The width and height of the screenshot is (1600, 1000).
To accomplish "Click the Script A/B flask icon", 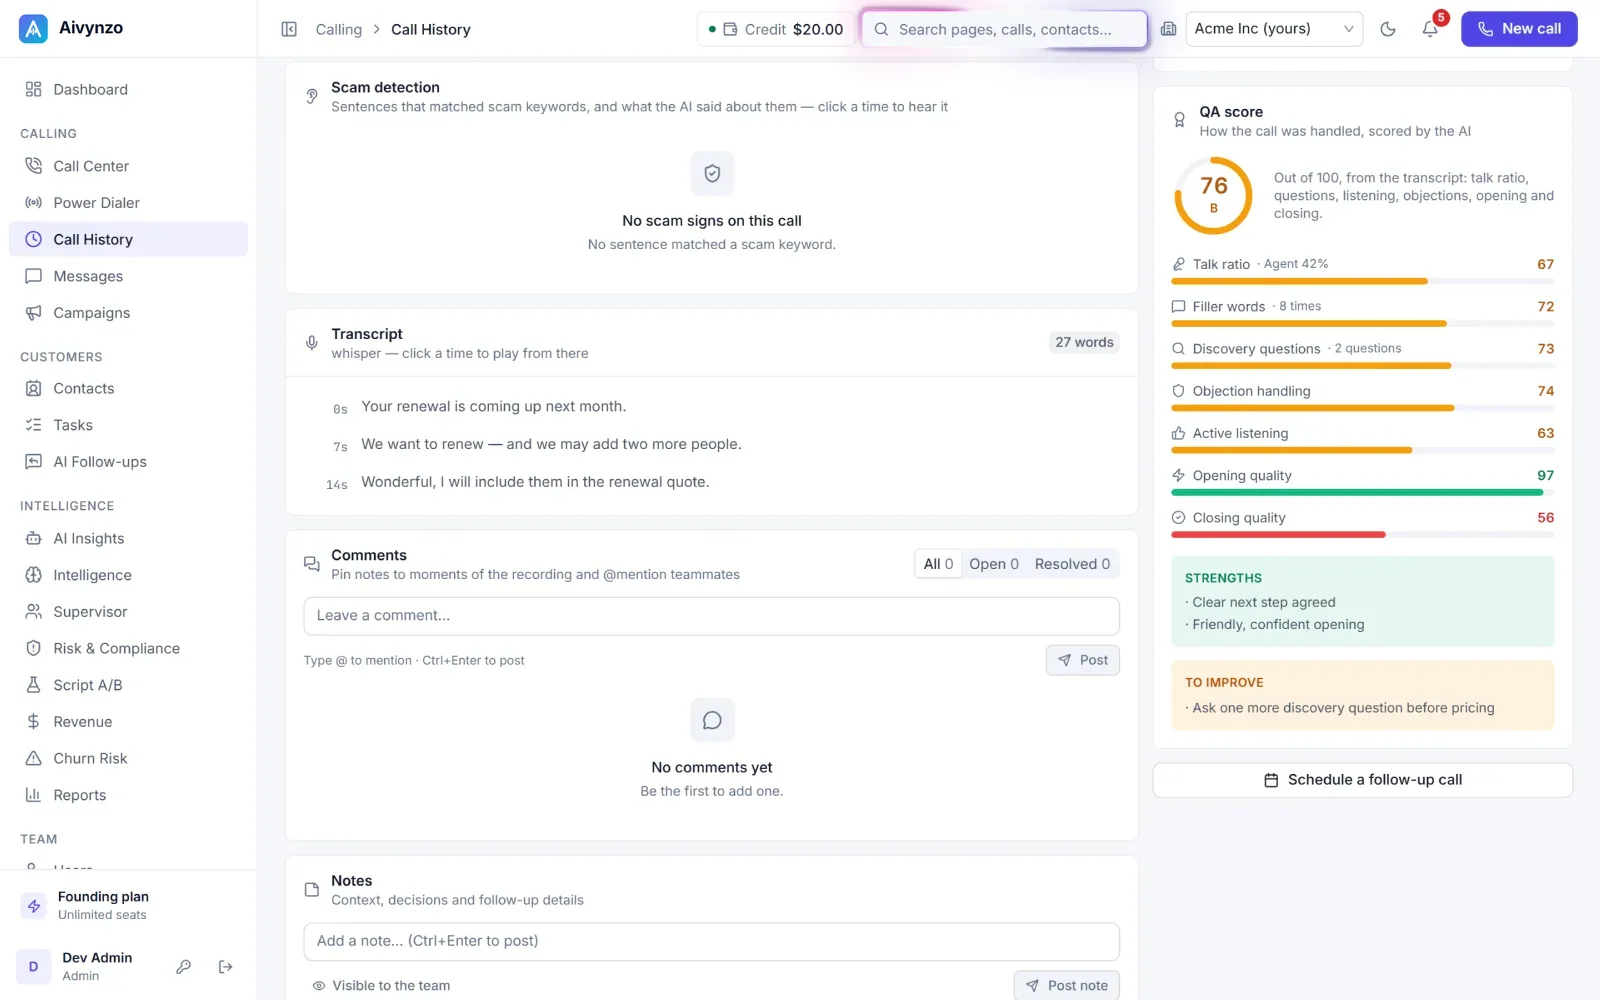I will click(x=33, y=685).
